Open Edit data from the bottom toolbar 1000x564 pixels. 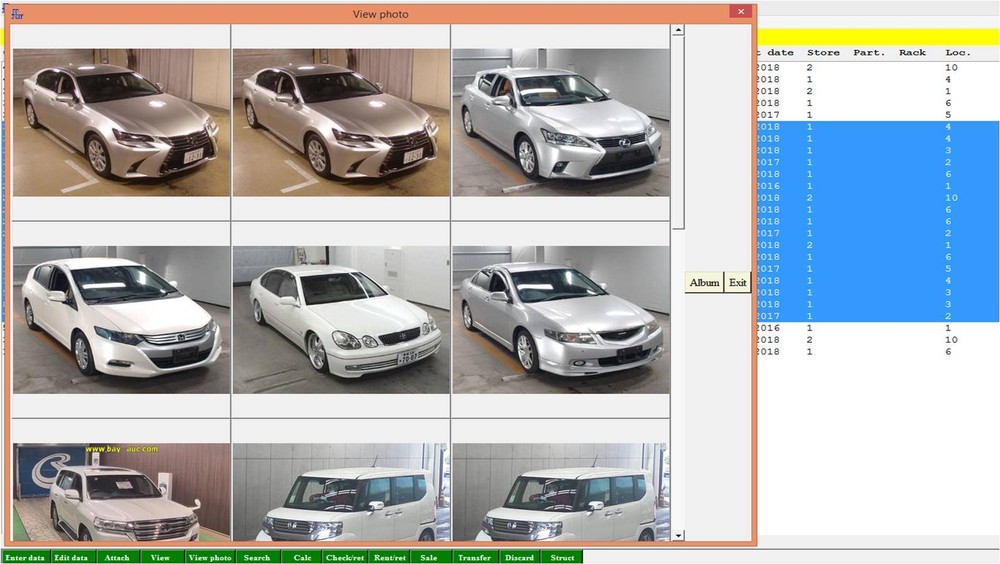coord(71,557)
